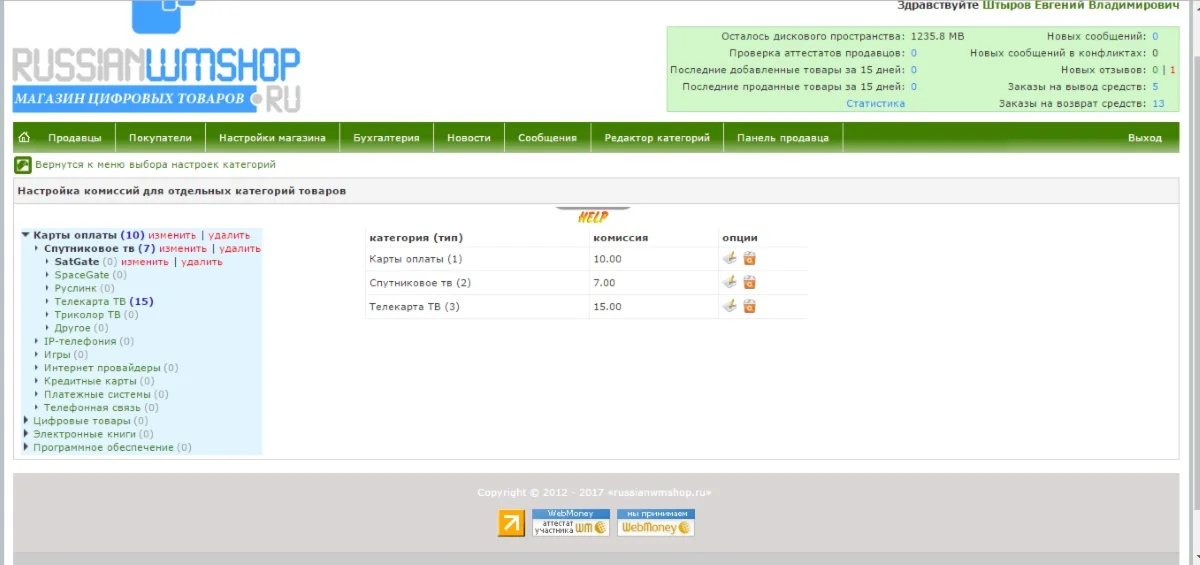
Task: Open the orange HELP graphic
Action: point(593,215)
